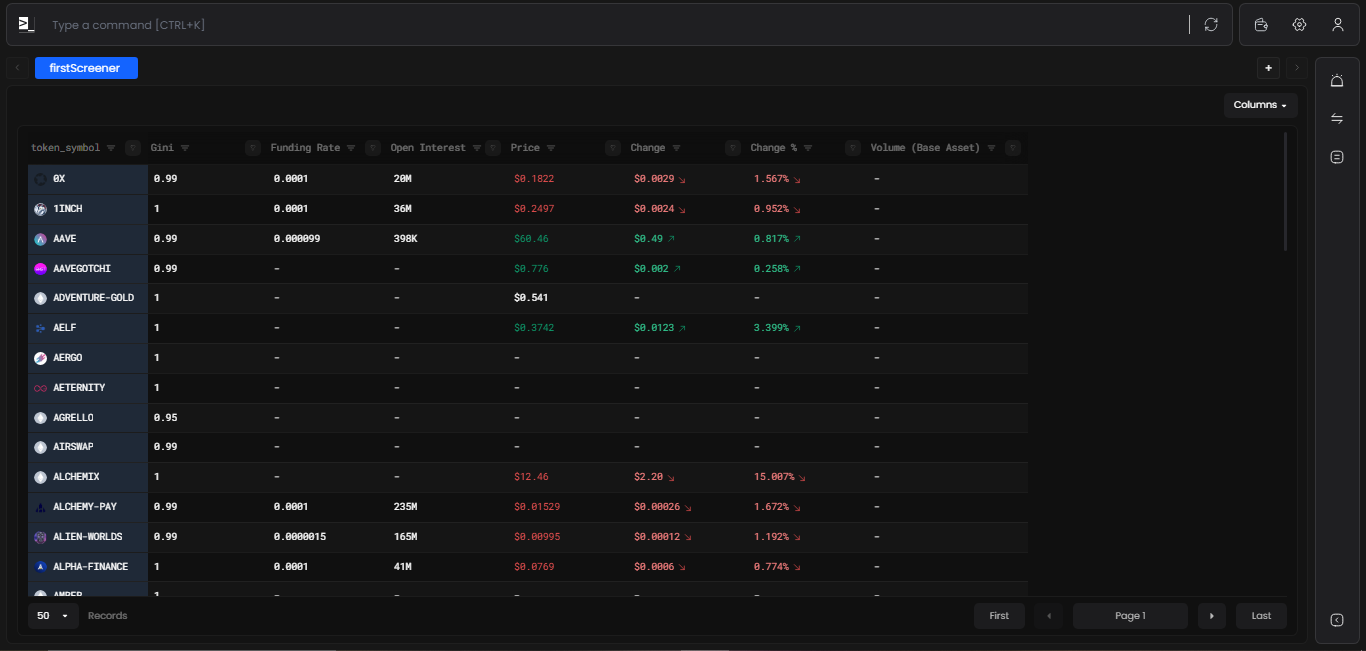Click the swap arrows sidebar icon
Image resolution: width=1366 pixels, height=651 pixels.
(x=1337, y=119)
